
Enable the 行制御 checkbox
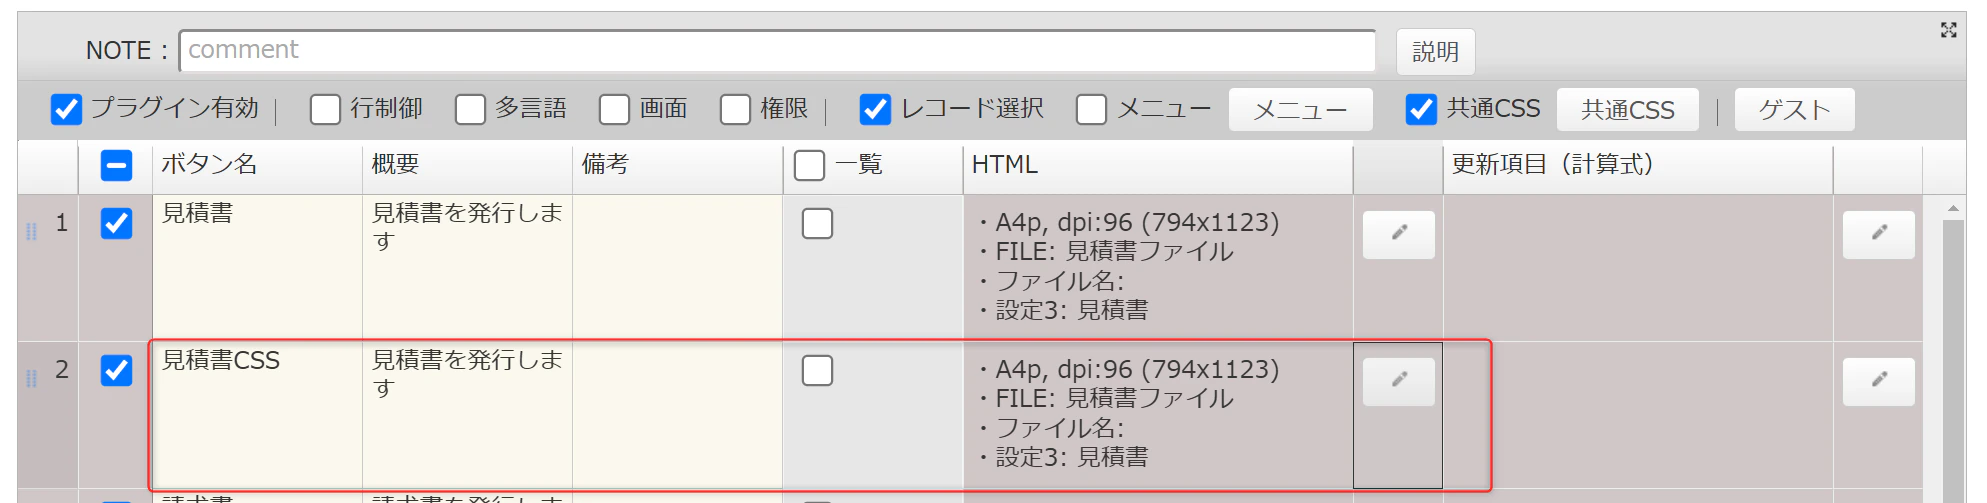(325, 109)
